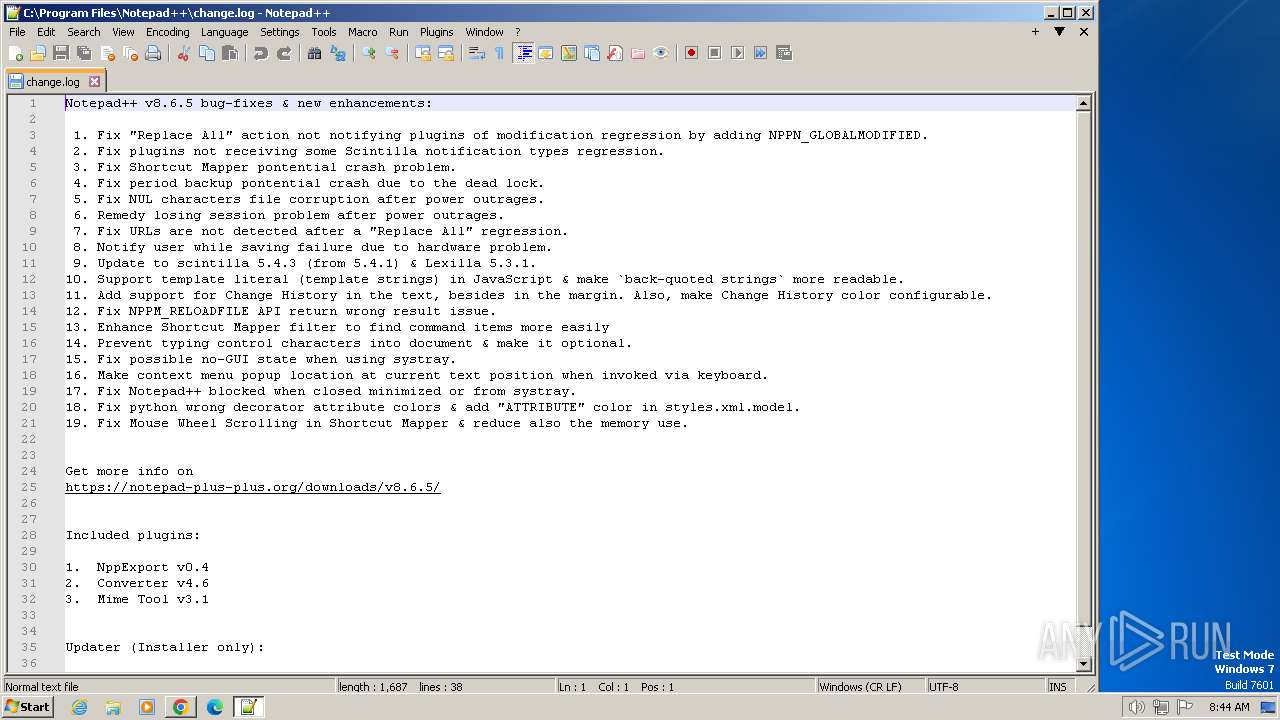1280x720 pixels.
Task: Open the Language menu
Action: click(224, 32)
